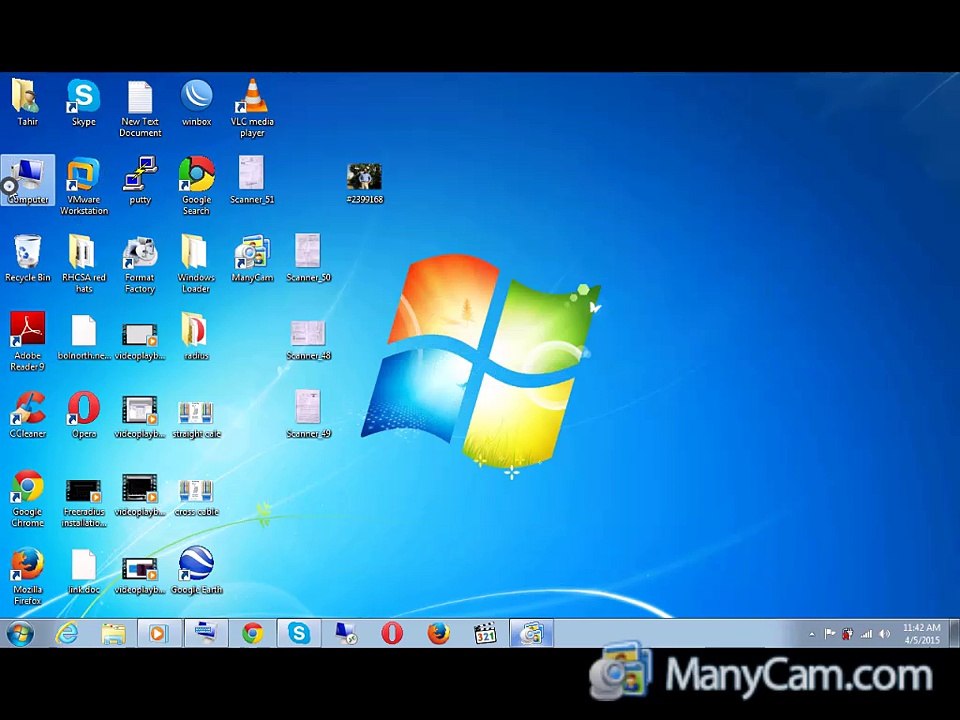Select the straight cale image file
The image size is (960, 720).
[197, 419]
